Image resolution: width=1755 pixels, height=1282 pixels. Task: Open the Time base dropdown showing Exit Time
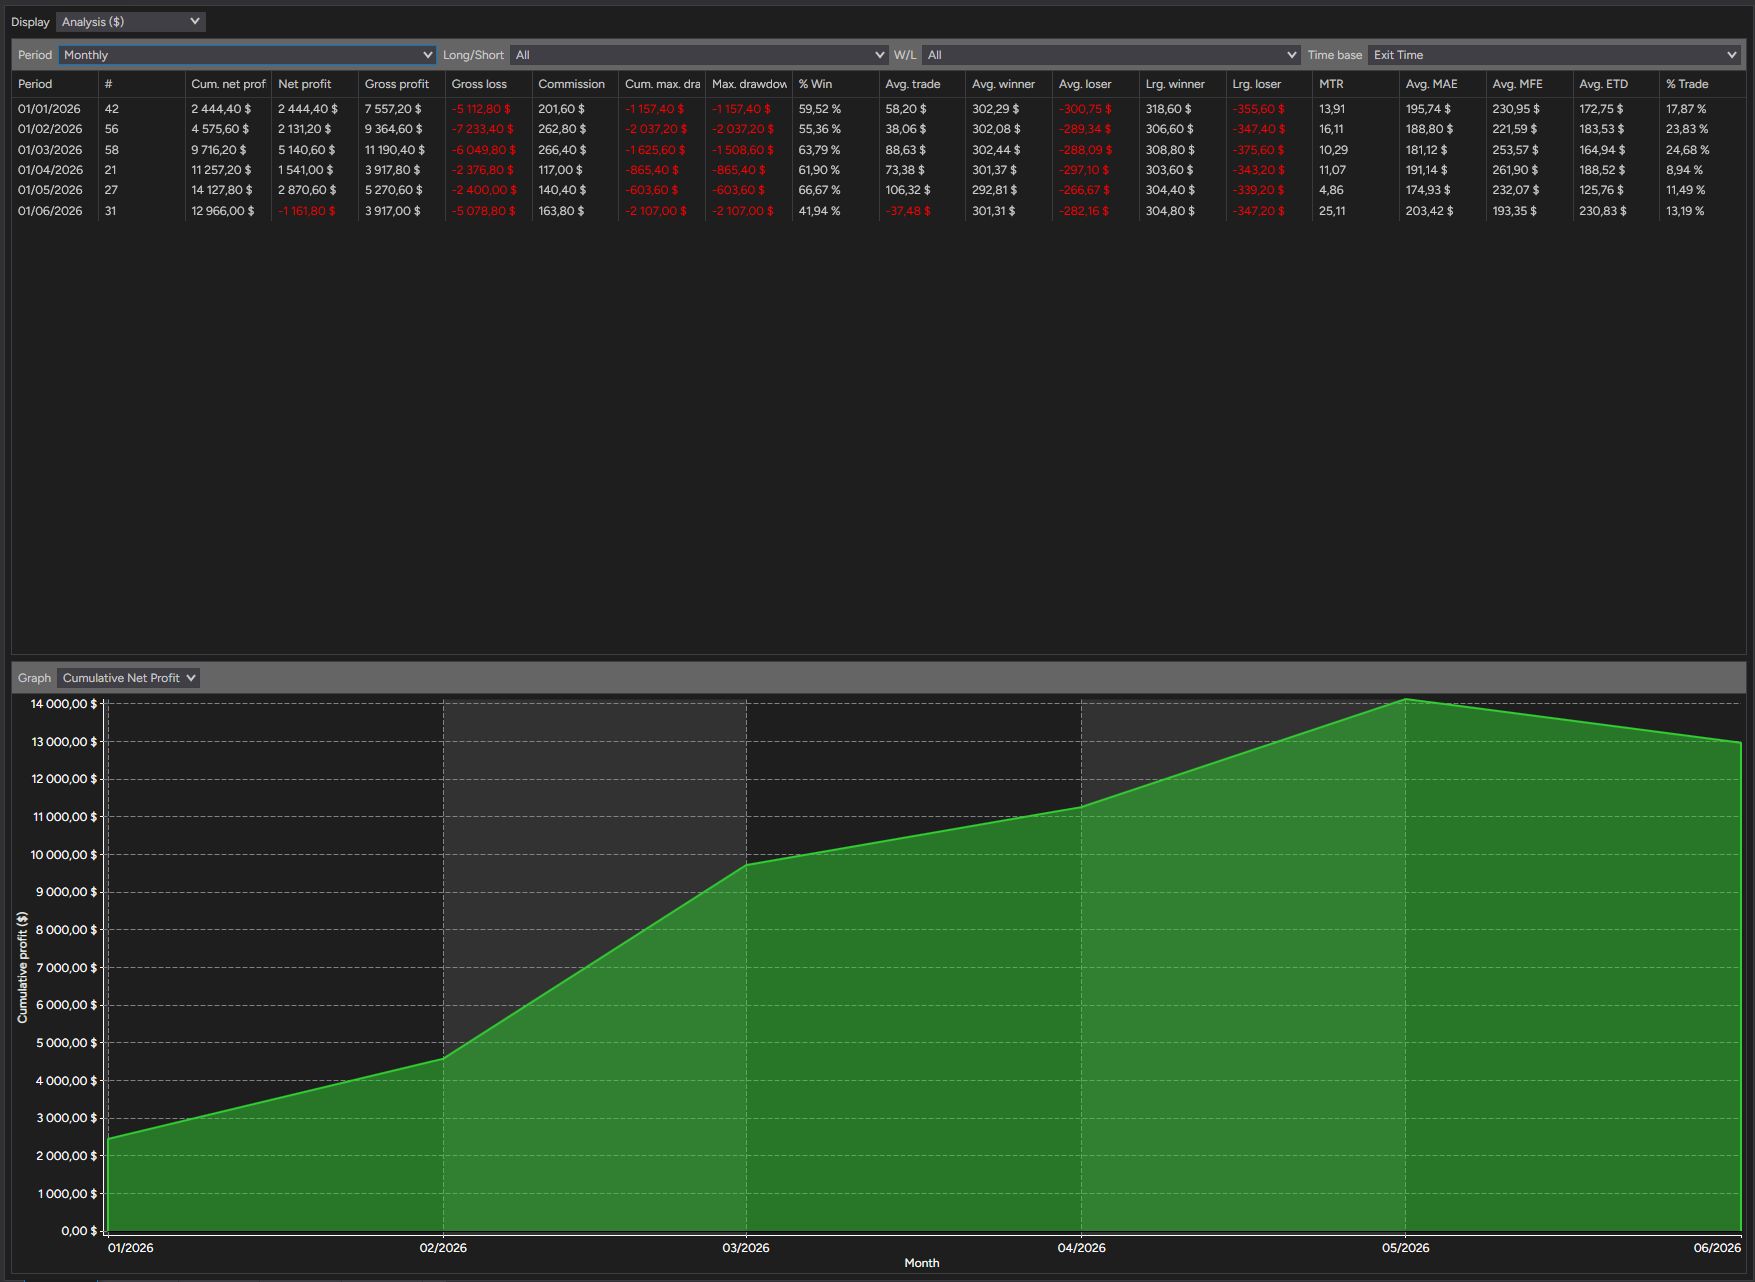click(x=1554, y=55)
